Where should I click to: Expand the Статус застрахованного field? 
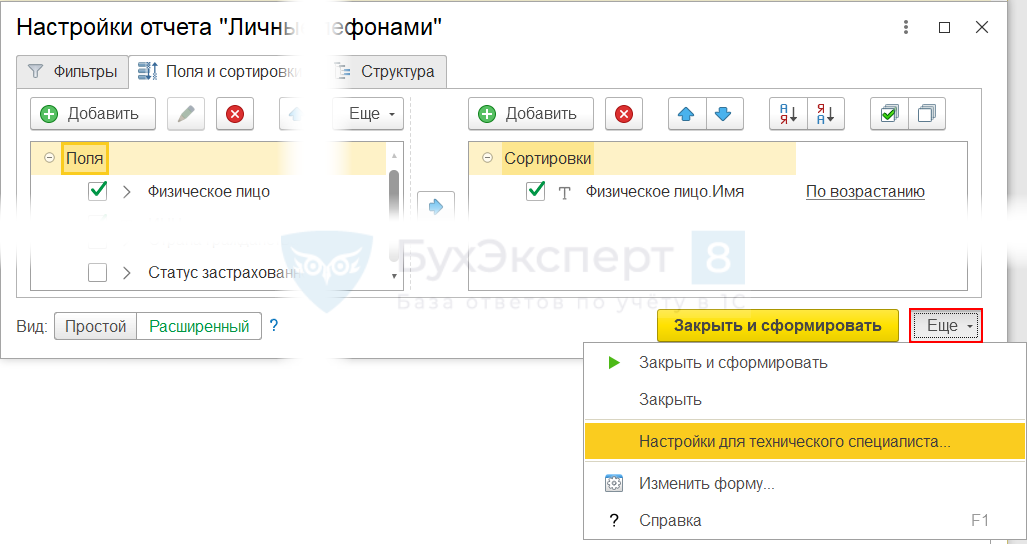coord(126,273)
